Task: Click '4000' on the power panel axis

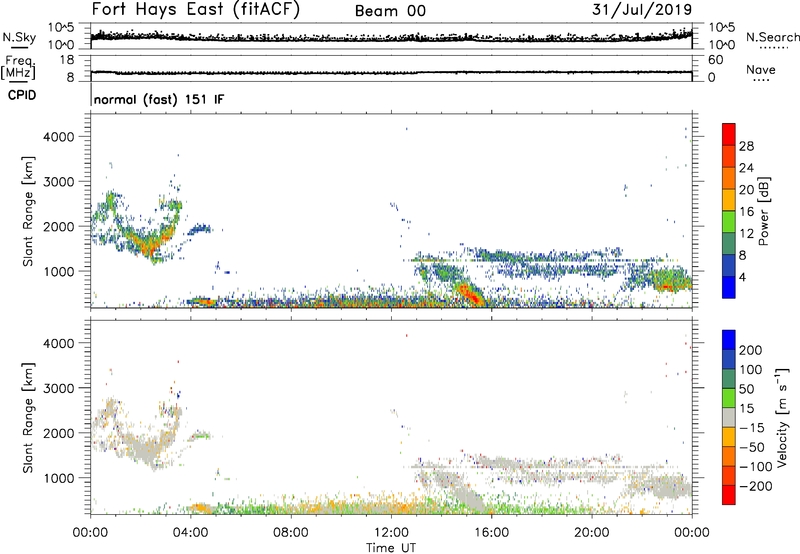Action: pos(59,137)
